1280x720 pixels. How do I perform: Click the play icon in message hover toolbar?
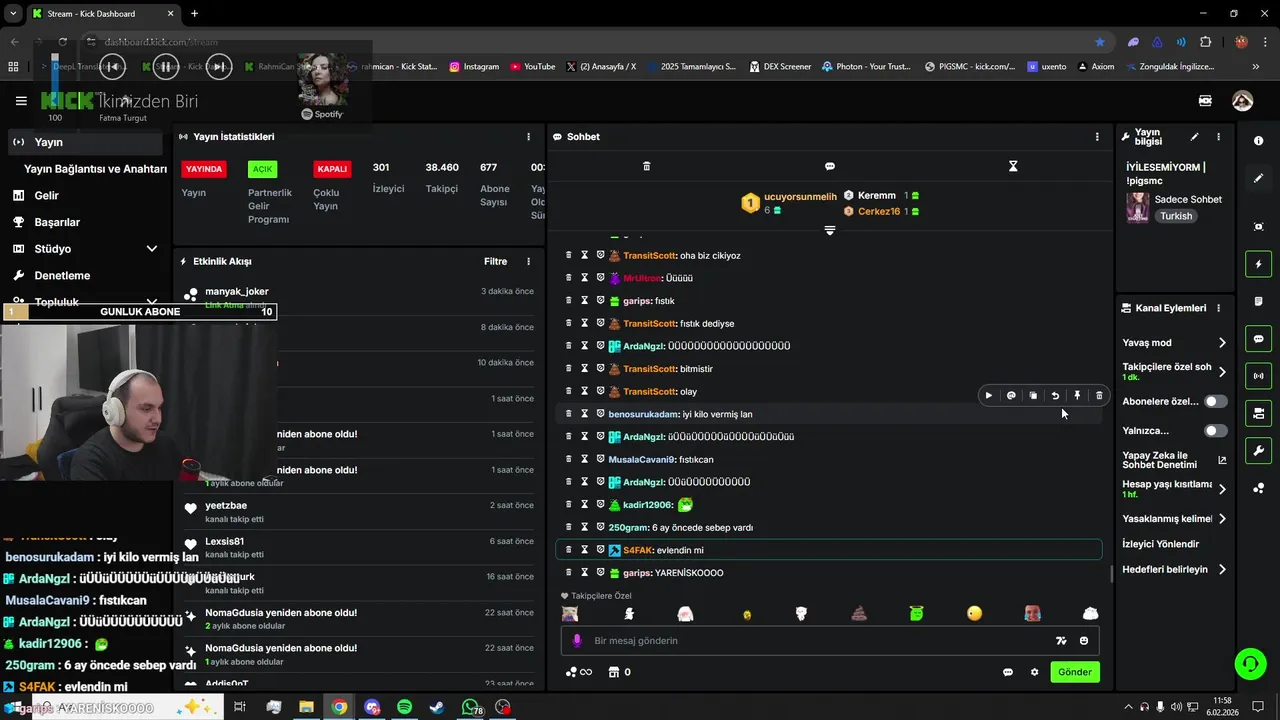click(x=989, y=395)
